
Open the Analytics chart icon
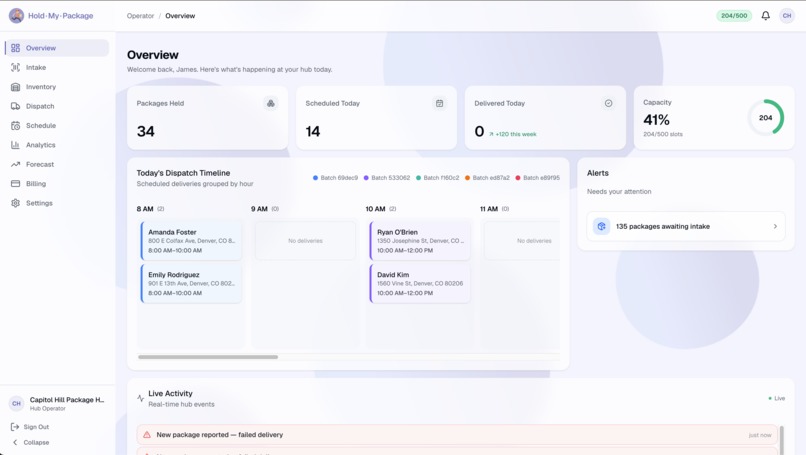(15, 145)
